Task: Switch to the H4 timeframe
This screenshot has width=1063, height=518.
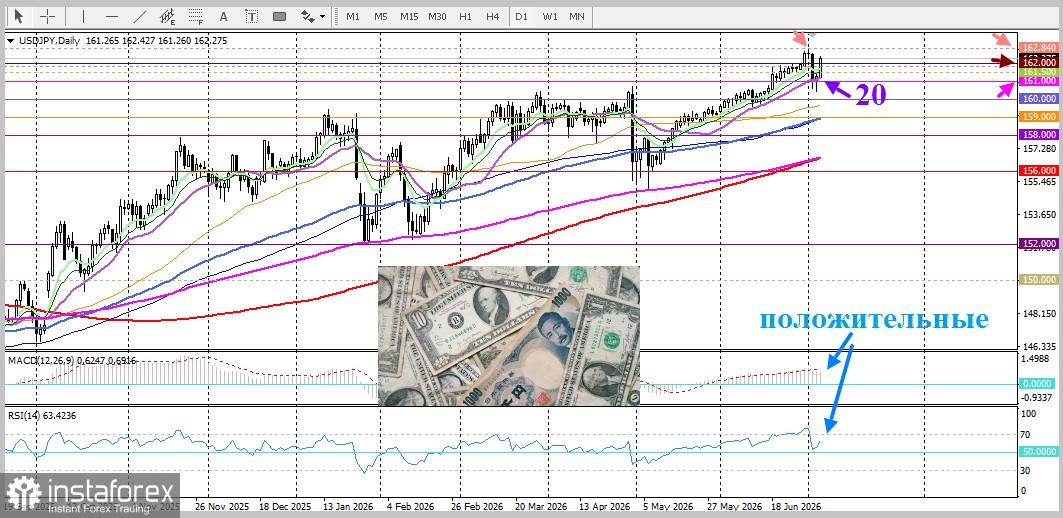Action: (x=493, y=16)
